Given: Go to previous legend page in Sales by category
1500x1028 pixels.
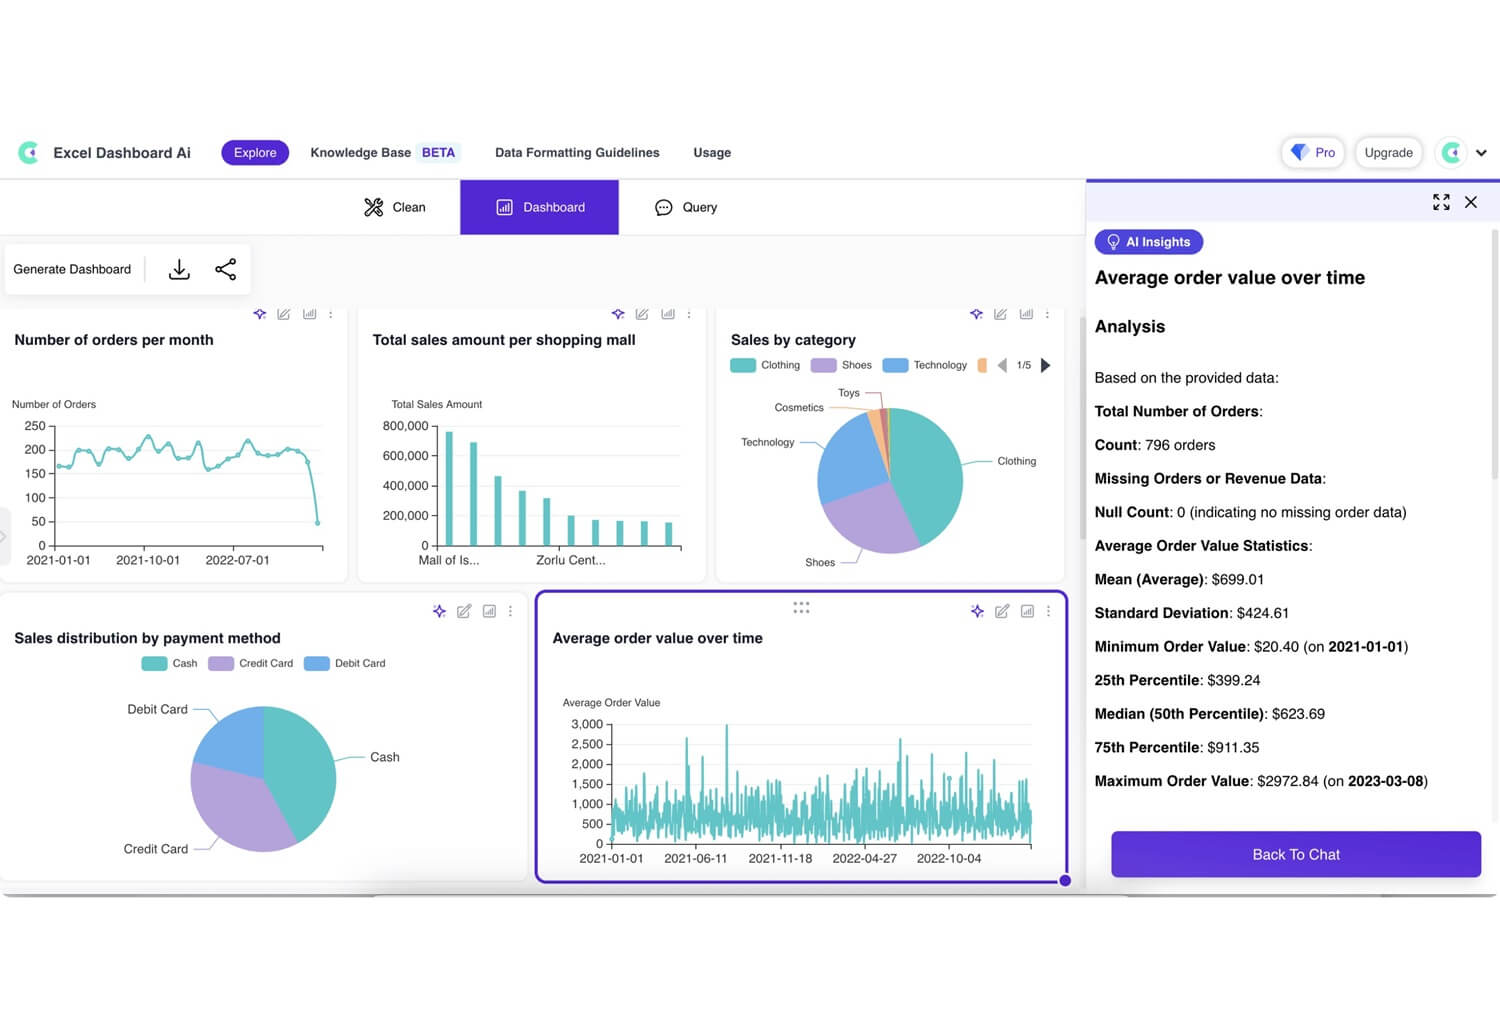Looking at the screenshot, I should click(1002, 365).
